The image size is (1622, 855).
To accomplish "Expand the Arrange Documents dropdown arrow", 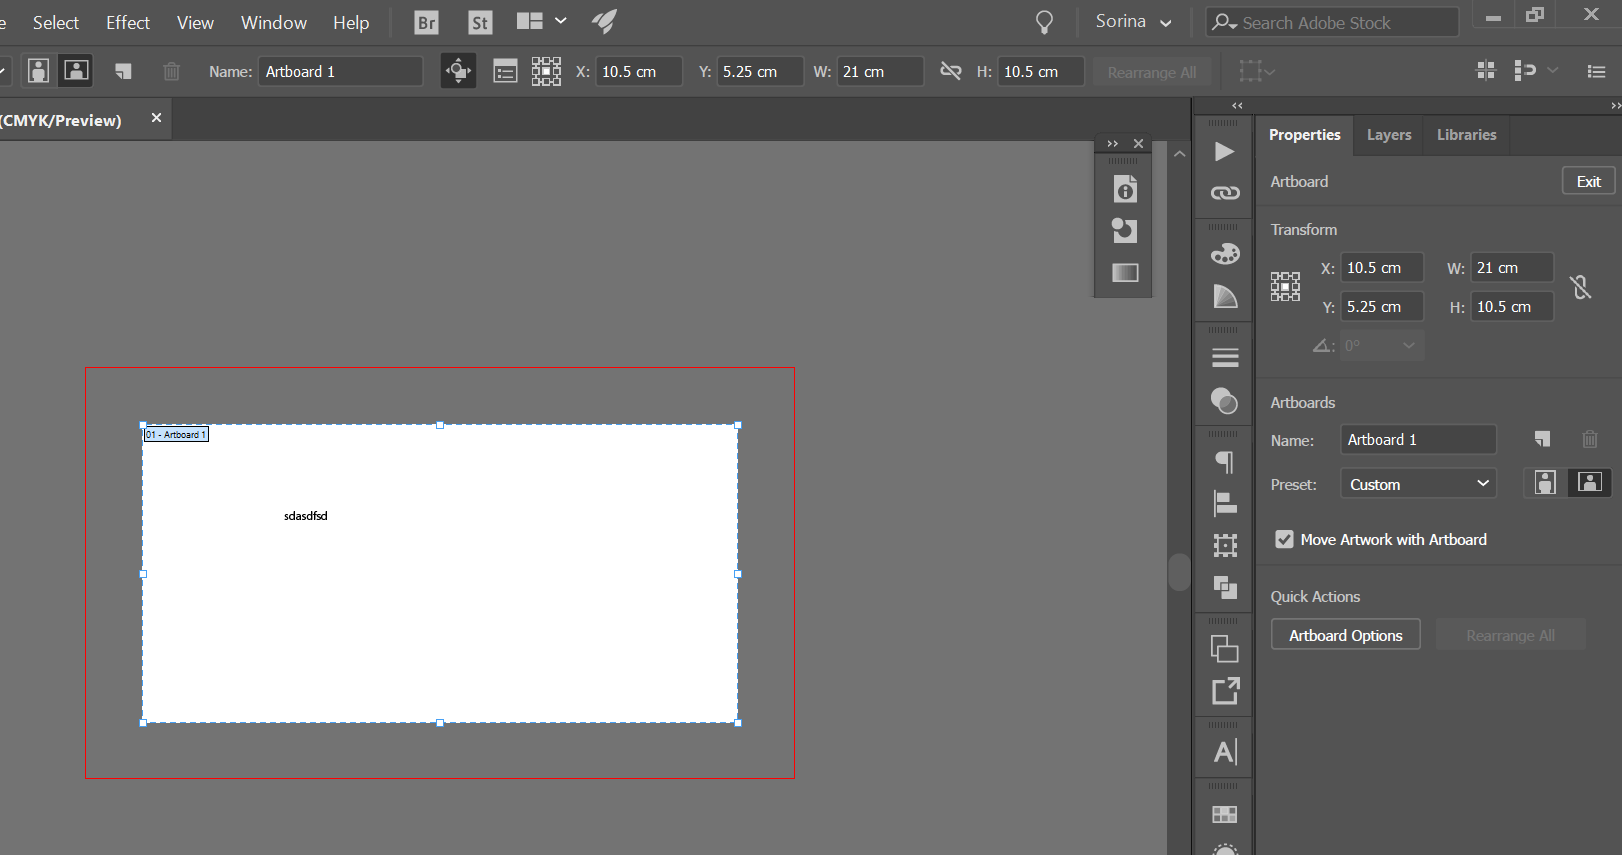I will (x=561, y=21).
